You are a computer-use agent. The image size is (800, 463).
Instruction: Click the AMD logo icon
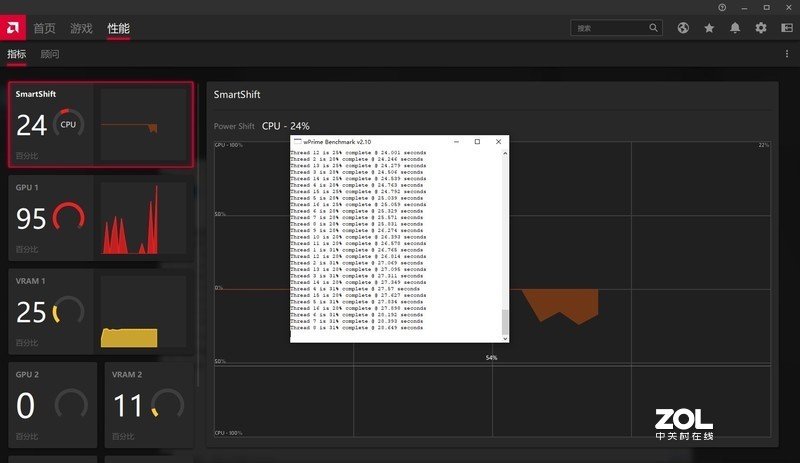(13, 28)
